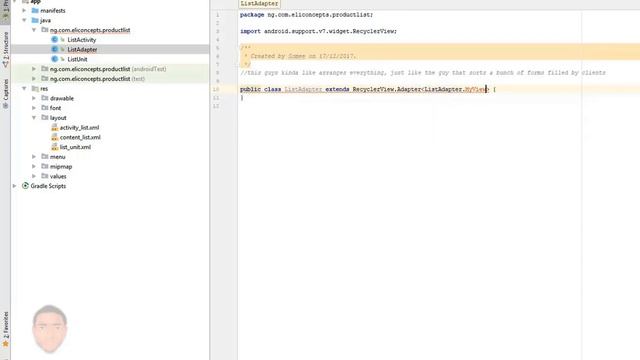640x360 pixels.
Task: Click the 'Created by' comment line
Action: click(300, 56)
